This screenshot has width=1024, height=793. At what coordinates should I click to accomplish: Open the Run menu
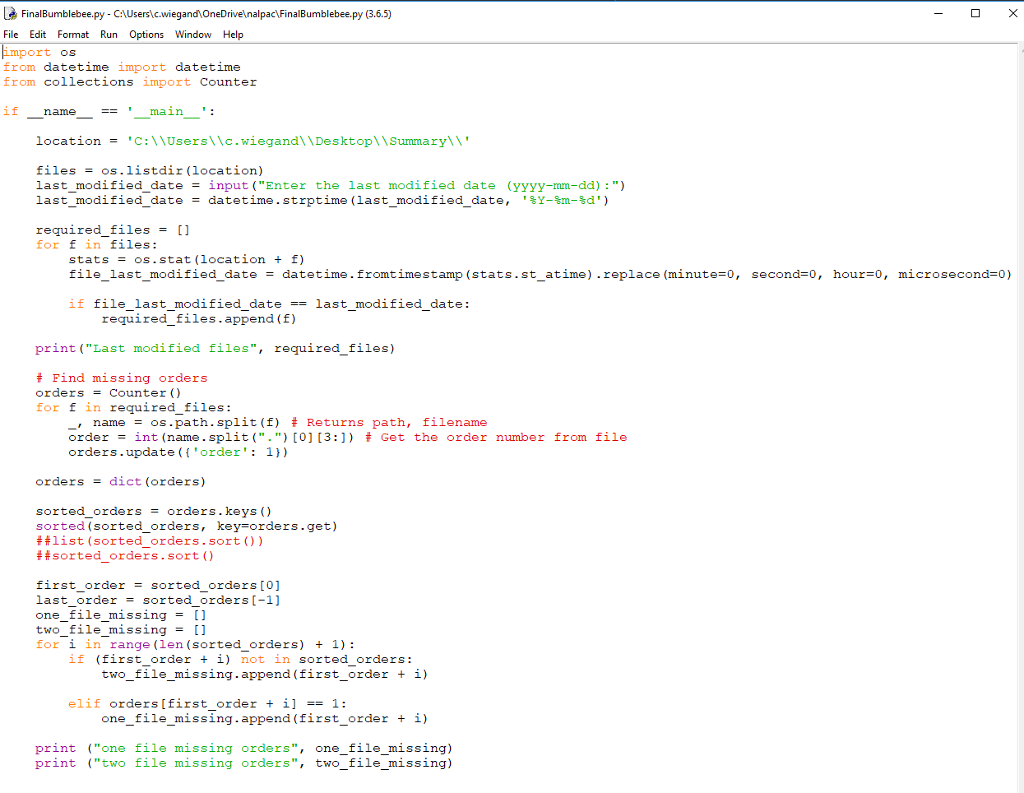tap(108, 33)
